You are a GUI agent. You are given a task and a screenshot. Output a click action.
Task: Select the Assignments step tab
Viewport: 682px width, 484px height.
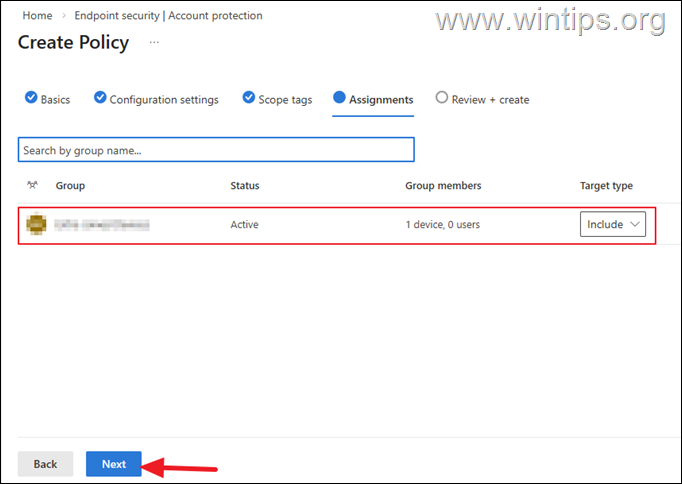[x=373, y=99]
